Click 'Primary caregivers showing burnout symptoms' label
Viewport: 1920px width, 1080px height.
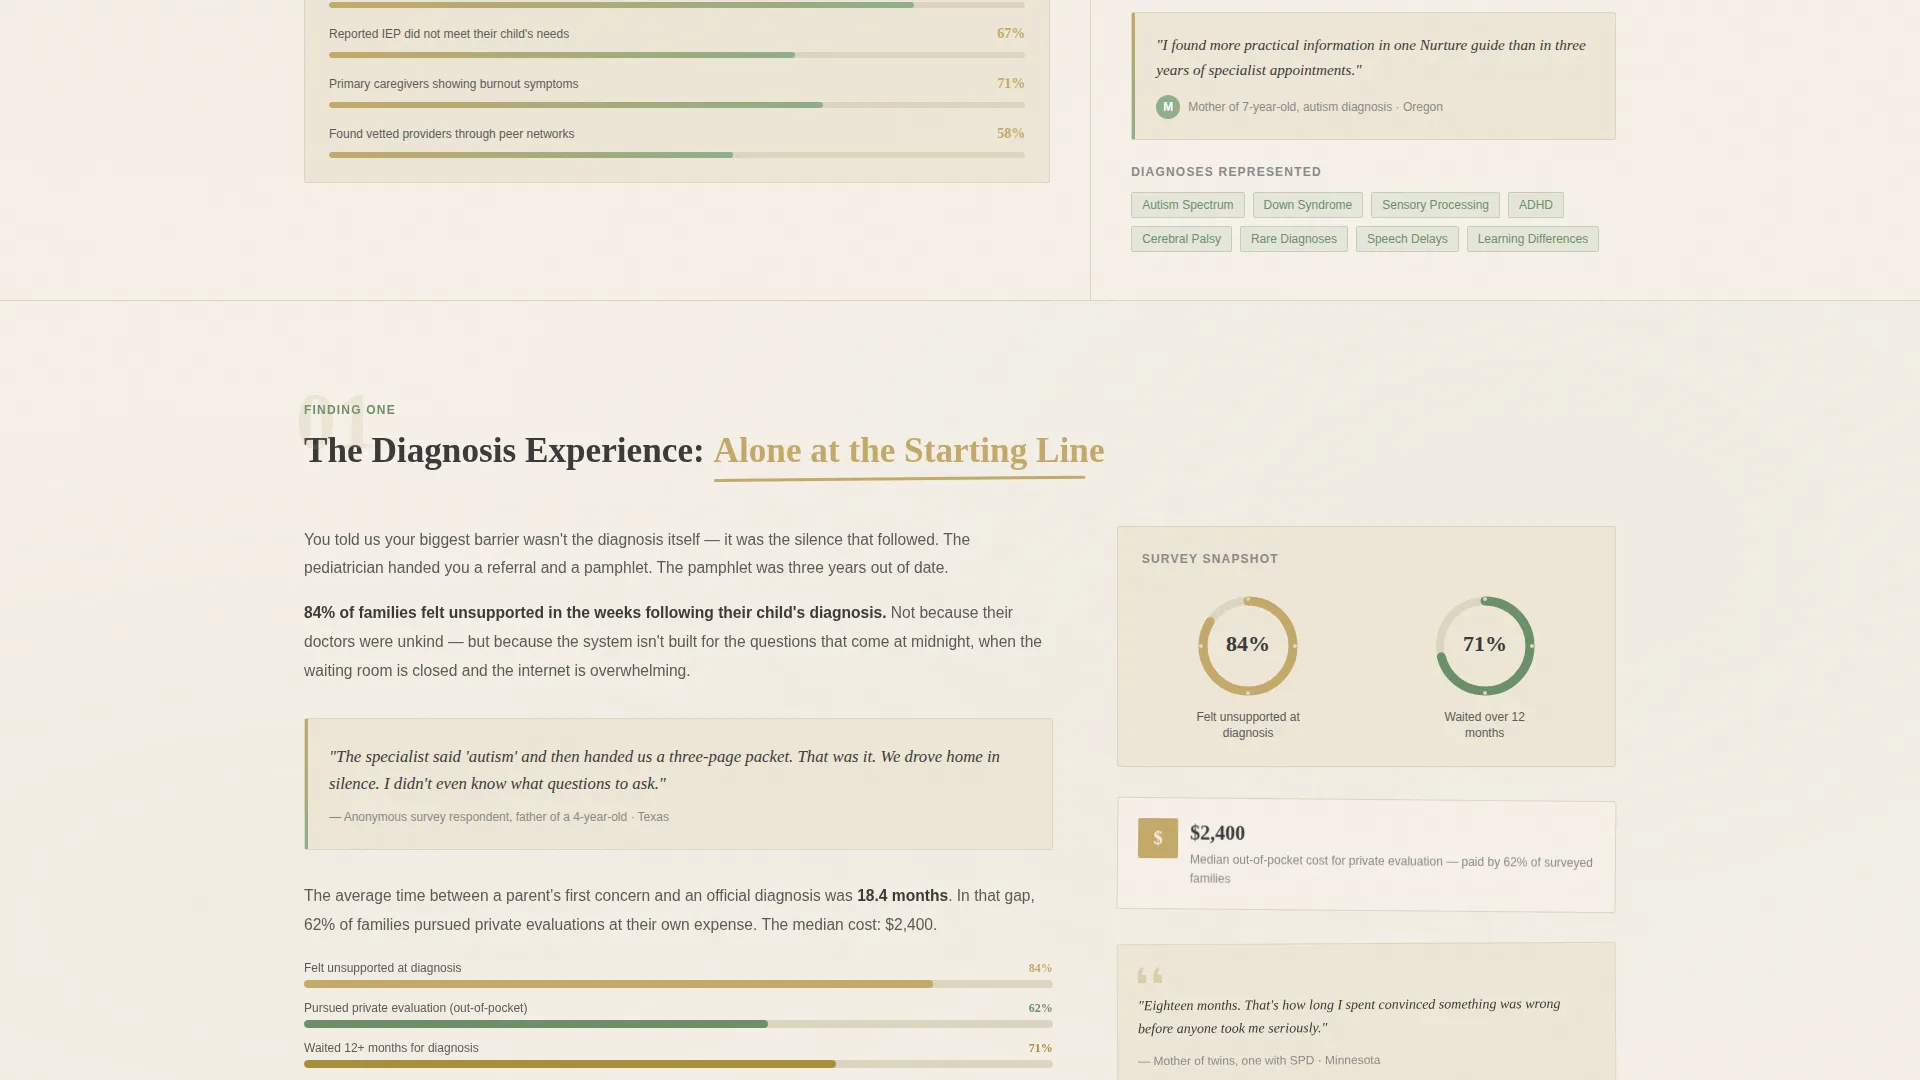[x=453, y=84]
